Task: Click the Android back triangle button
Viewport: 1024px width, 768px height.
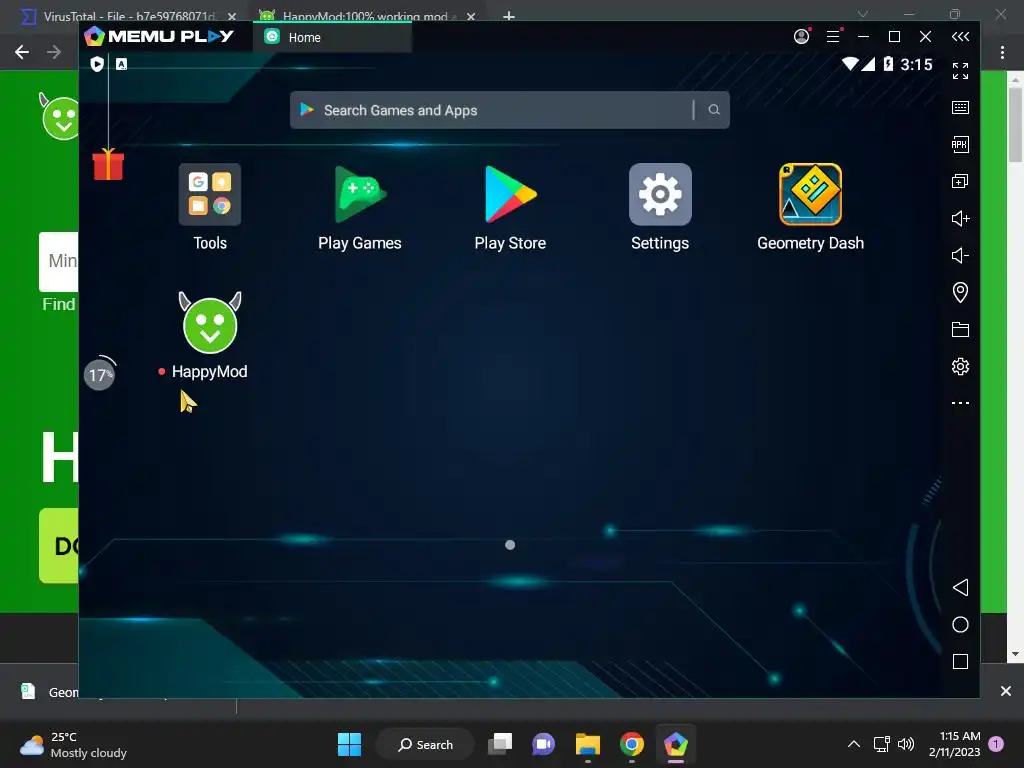Action: [x=960, y=588]
